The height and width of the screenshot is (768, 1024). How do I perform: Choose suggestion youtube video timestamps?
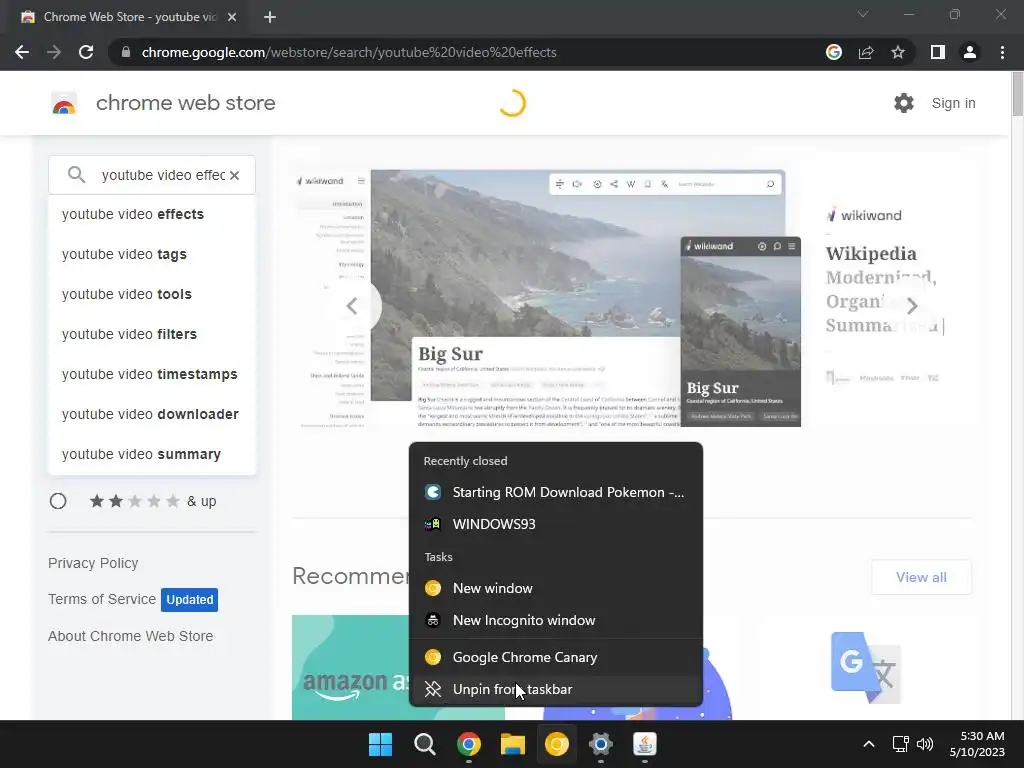click(152, 374)
